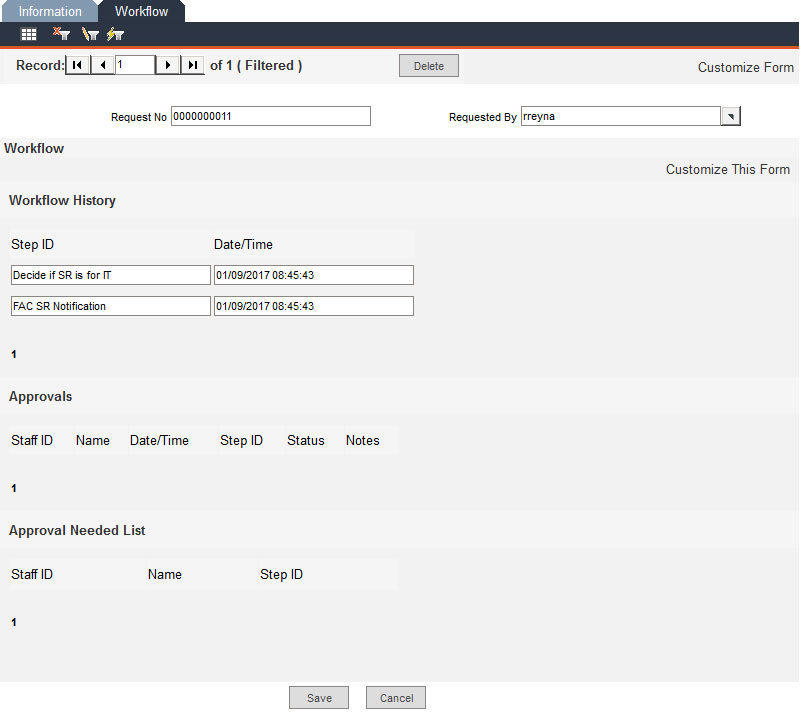Click the FAC SR Notification step field
Viewport: 800px width, 712px height.
tap(110, 305)
